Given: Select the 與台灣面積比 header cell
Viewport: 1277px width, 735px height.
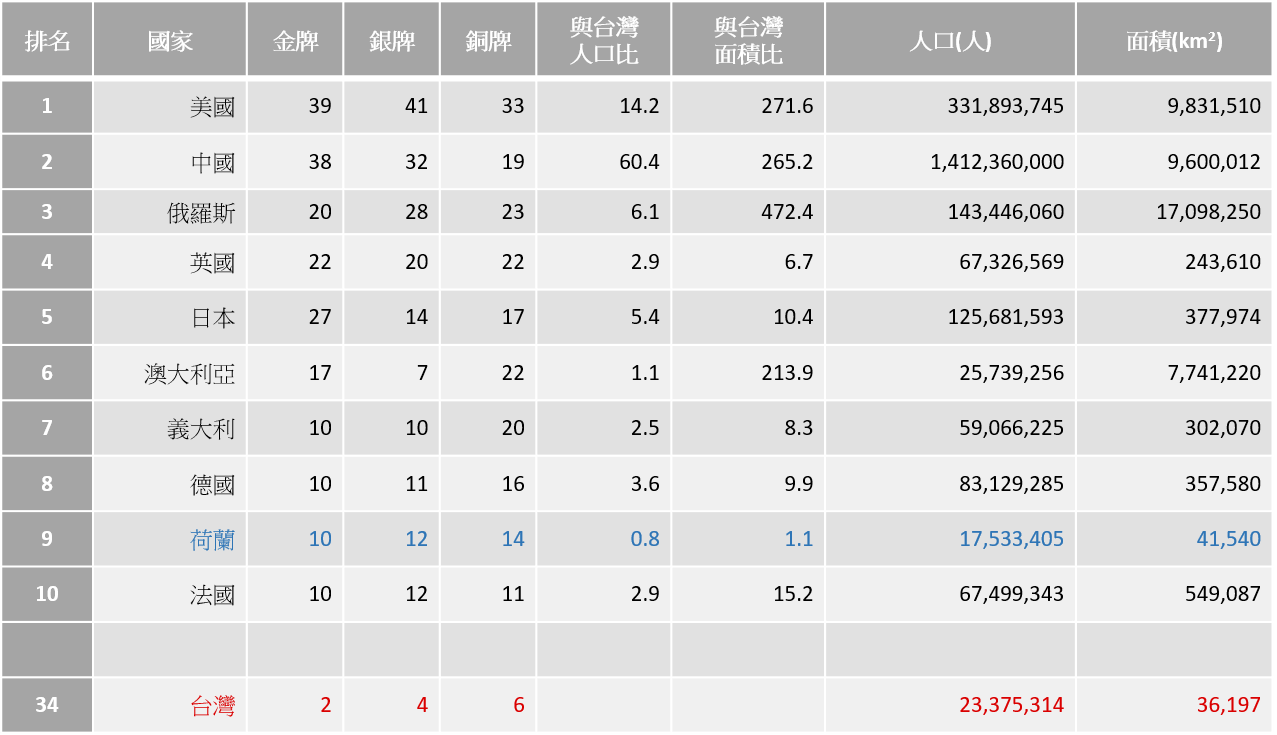Looking at the screenshot, I should [748, 41].
